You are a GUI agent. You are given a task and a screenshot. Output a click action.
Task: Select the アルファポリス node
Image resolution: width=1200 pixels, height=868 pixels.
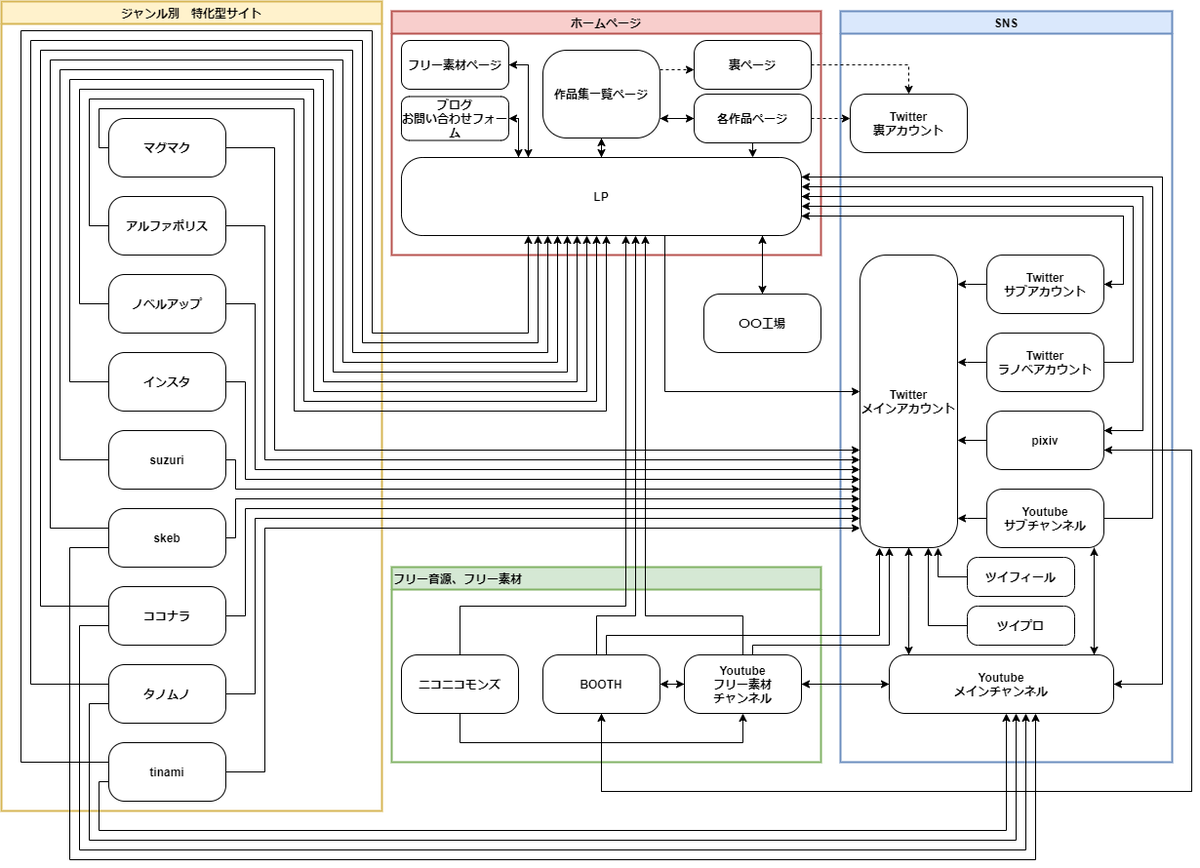pyautogui.click(x=167, y=226)
